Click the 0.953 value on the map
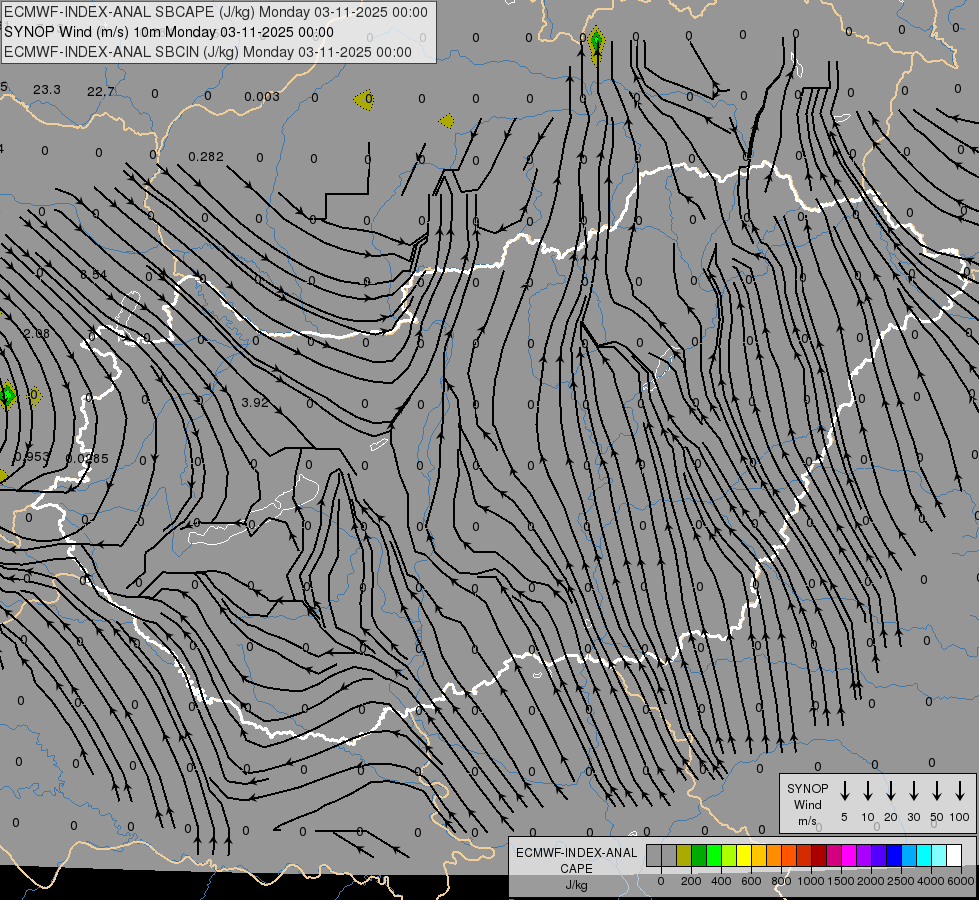 32,457
